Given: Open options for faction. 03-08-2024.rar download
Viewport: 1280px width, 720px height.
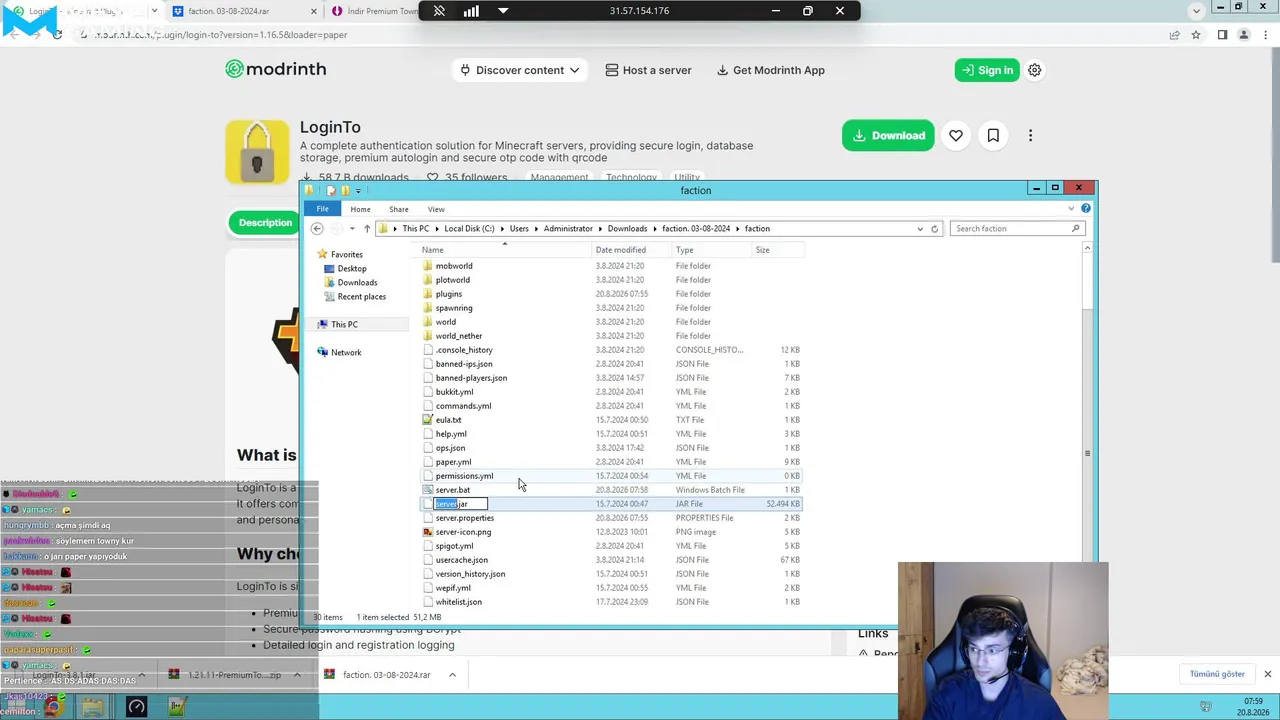Looking at the screenshot, I should (452, 675).
